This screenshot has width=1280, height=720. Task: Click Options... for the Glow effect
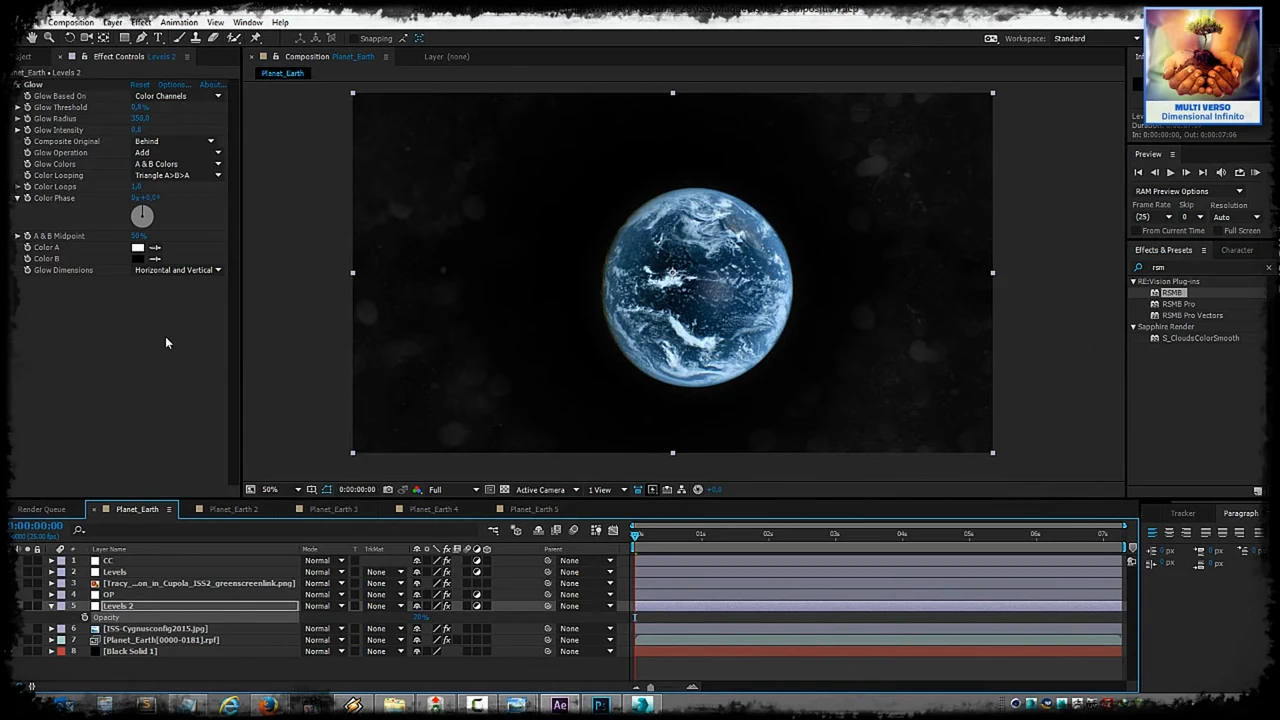[174, 84]
